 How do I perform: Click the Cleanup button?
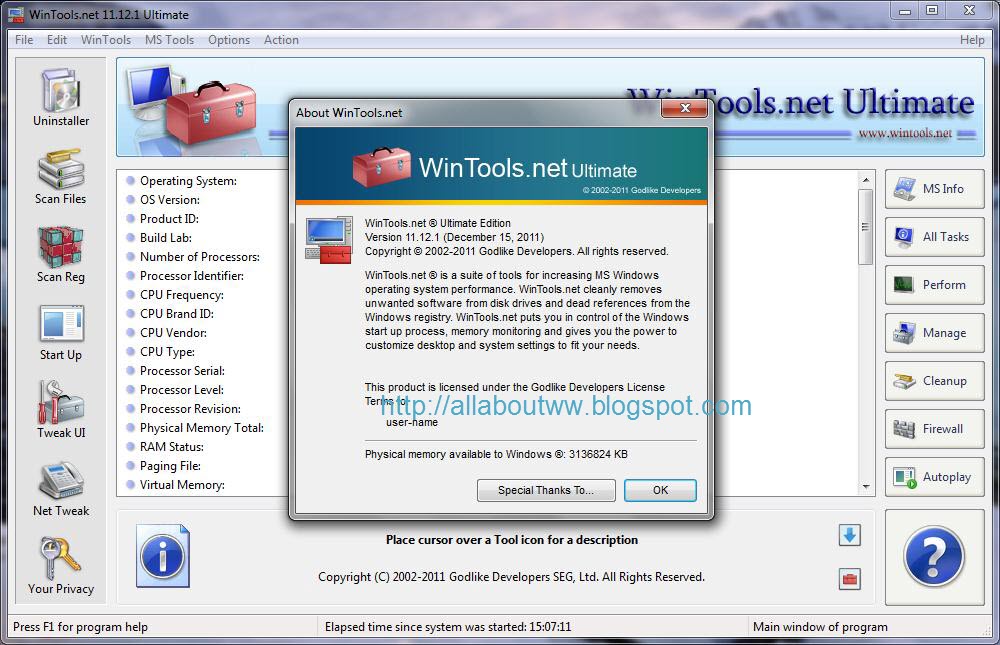pos(934,381)
